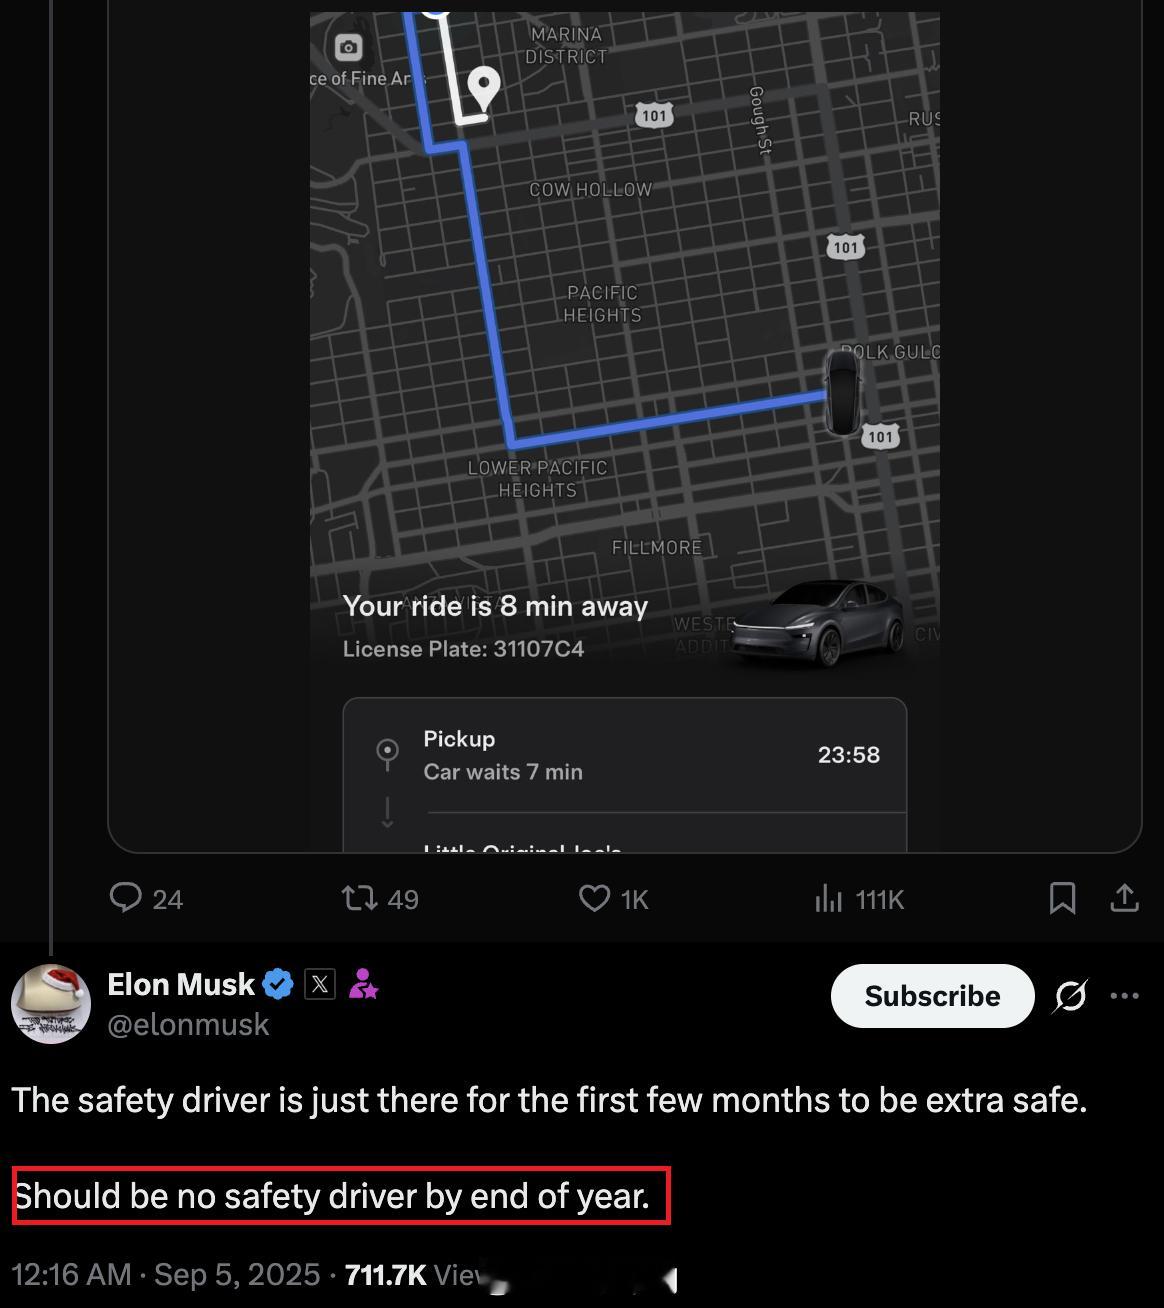The image size is (1164, 1308).
Task: Select the Pickup row showing 23:58
Action: (x=625, y=755)
